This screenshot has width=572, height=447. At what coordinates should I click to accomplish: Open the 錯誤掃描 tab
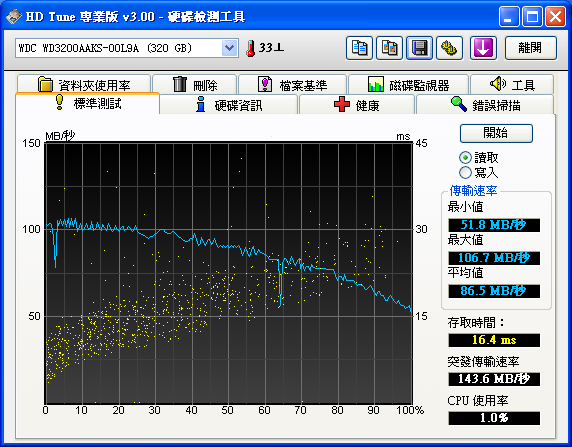[x=485, y=105]
